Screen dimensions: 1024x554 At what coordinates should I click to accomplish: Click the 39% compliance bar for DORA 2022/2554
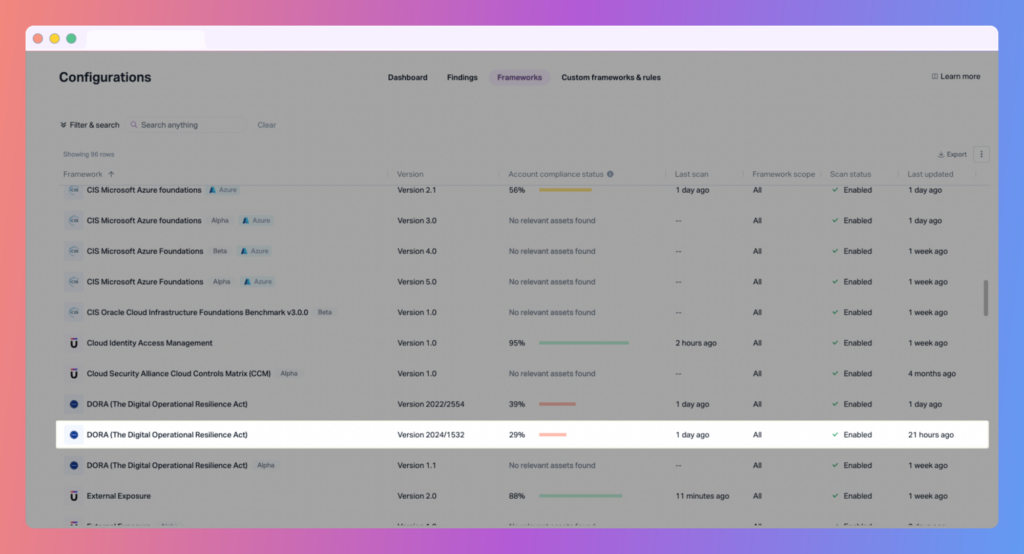(x=557, y=404)
